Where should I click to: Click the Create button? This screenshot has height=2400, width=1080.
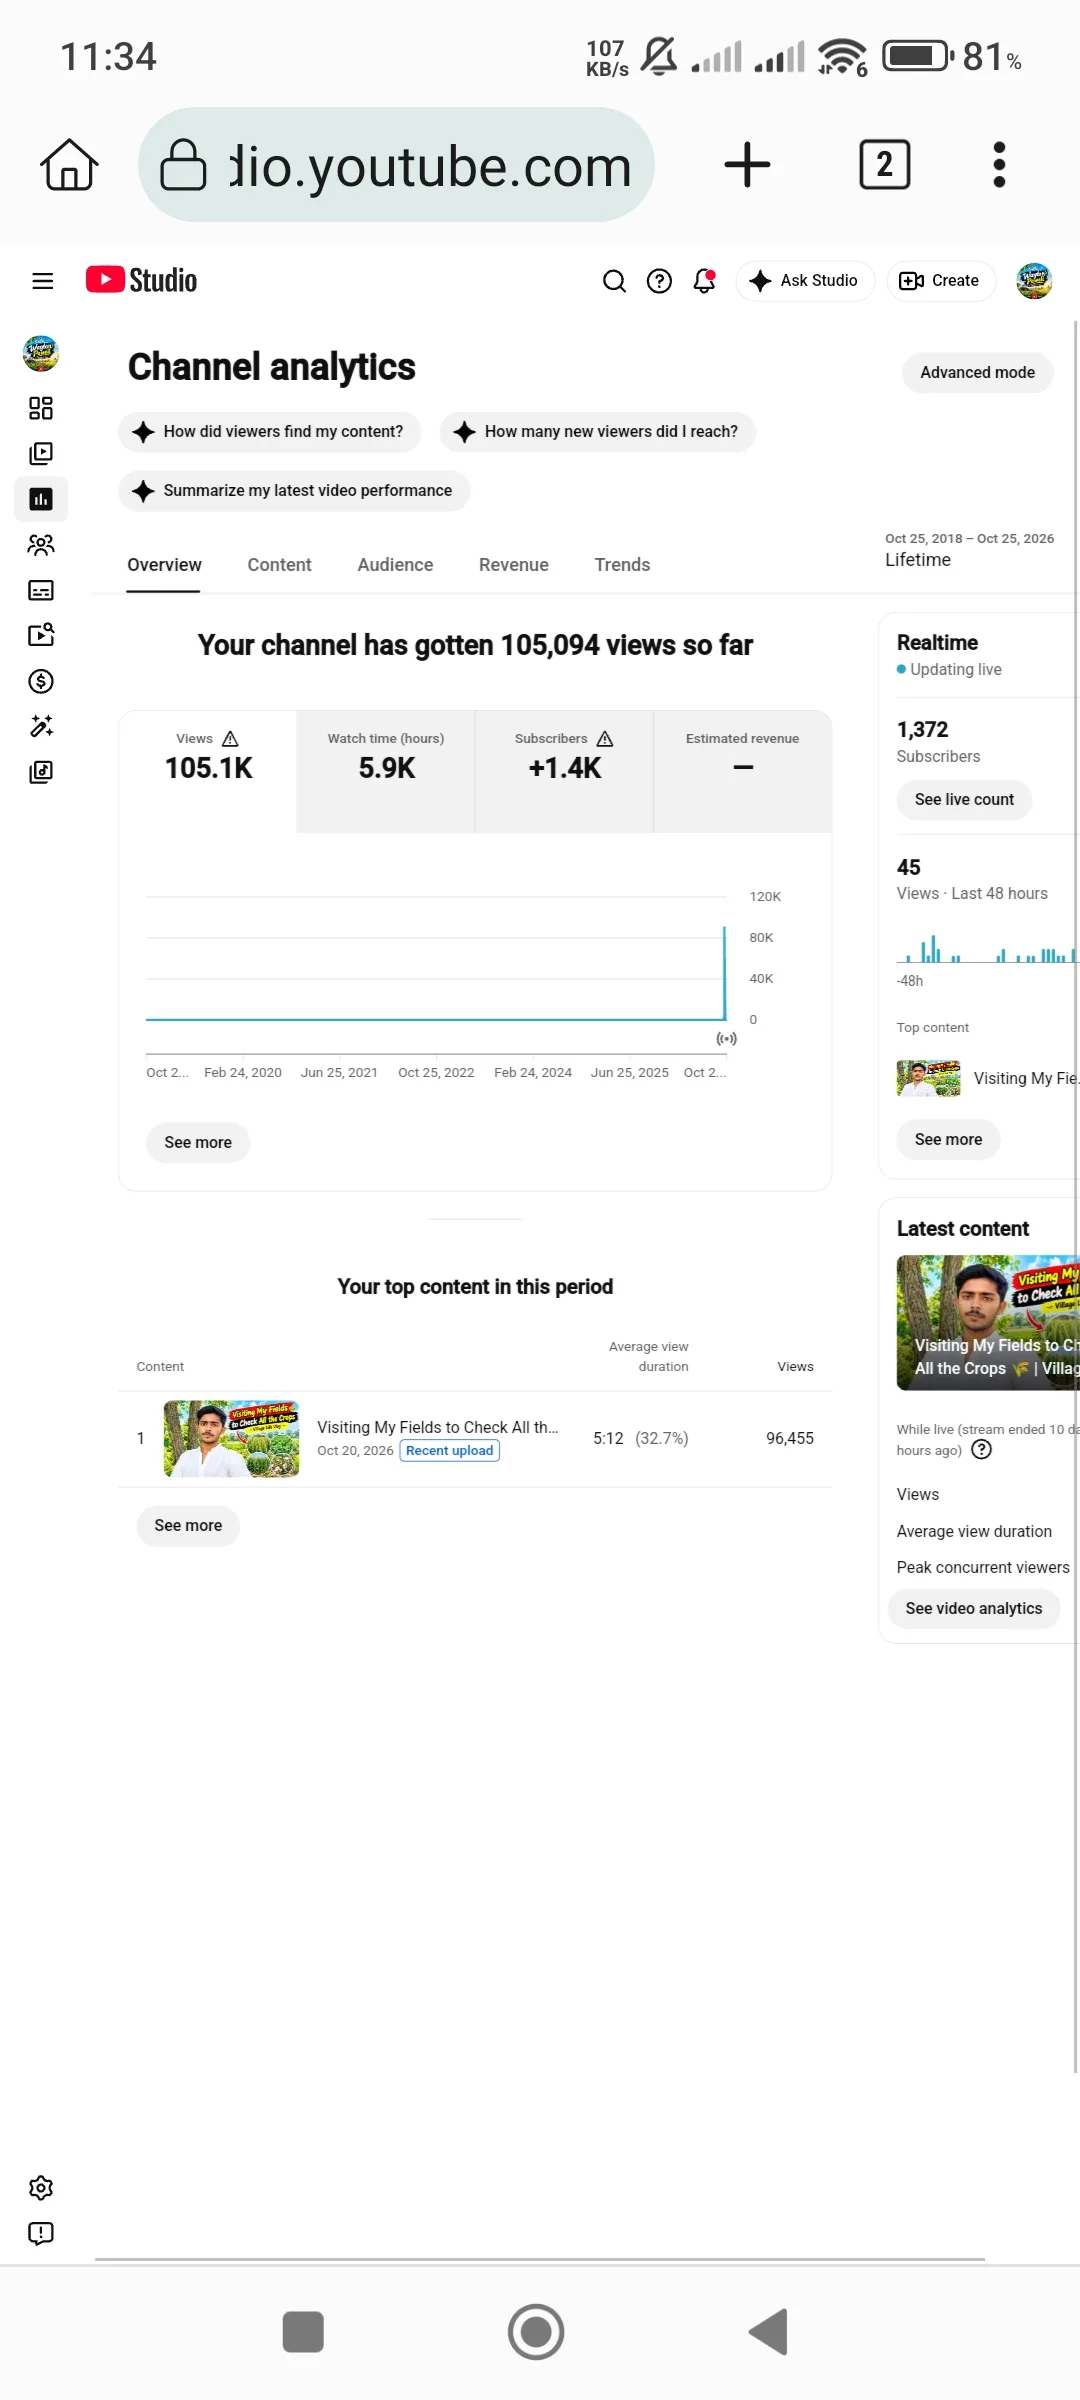(940, 281)
